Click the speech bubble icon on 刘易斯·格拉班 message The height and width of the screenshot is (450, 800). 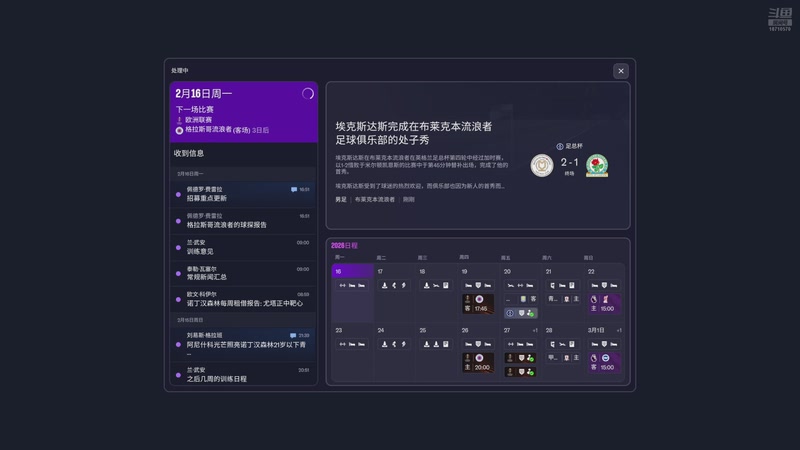tap(293, 336)
